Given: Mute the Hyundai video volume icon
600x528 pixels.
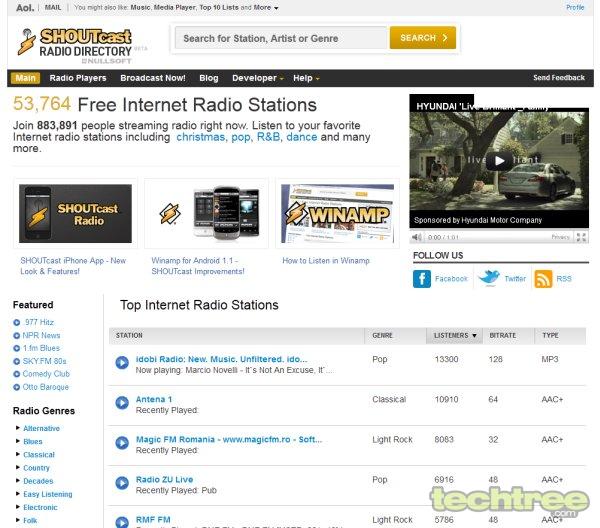Looking at the screenshot, I should click(x=416, y=237).
